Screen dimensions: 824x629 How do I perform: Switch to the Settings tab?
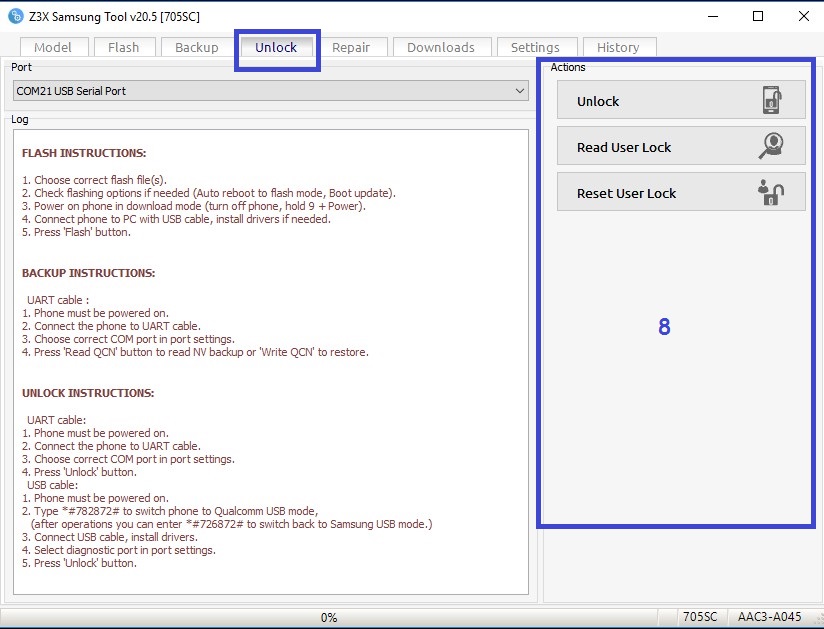(x=535, y=47)
